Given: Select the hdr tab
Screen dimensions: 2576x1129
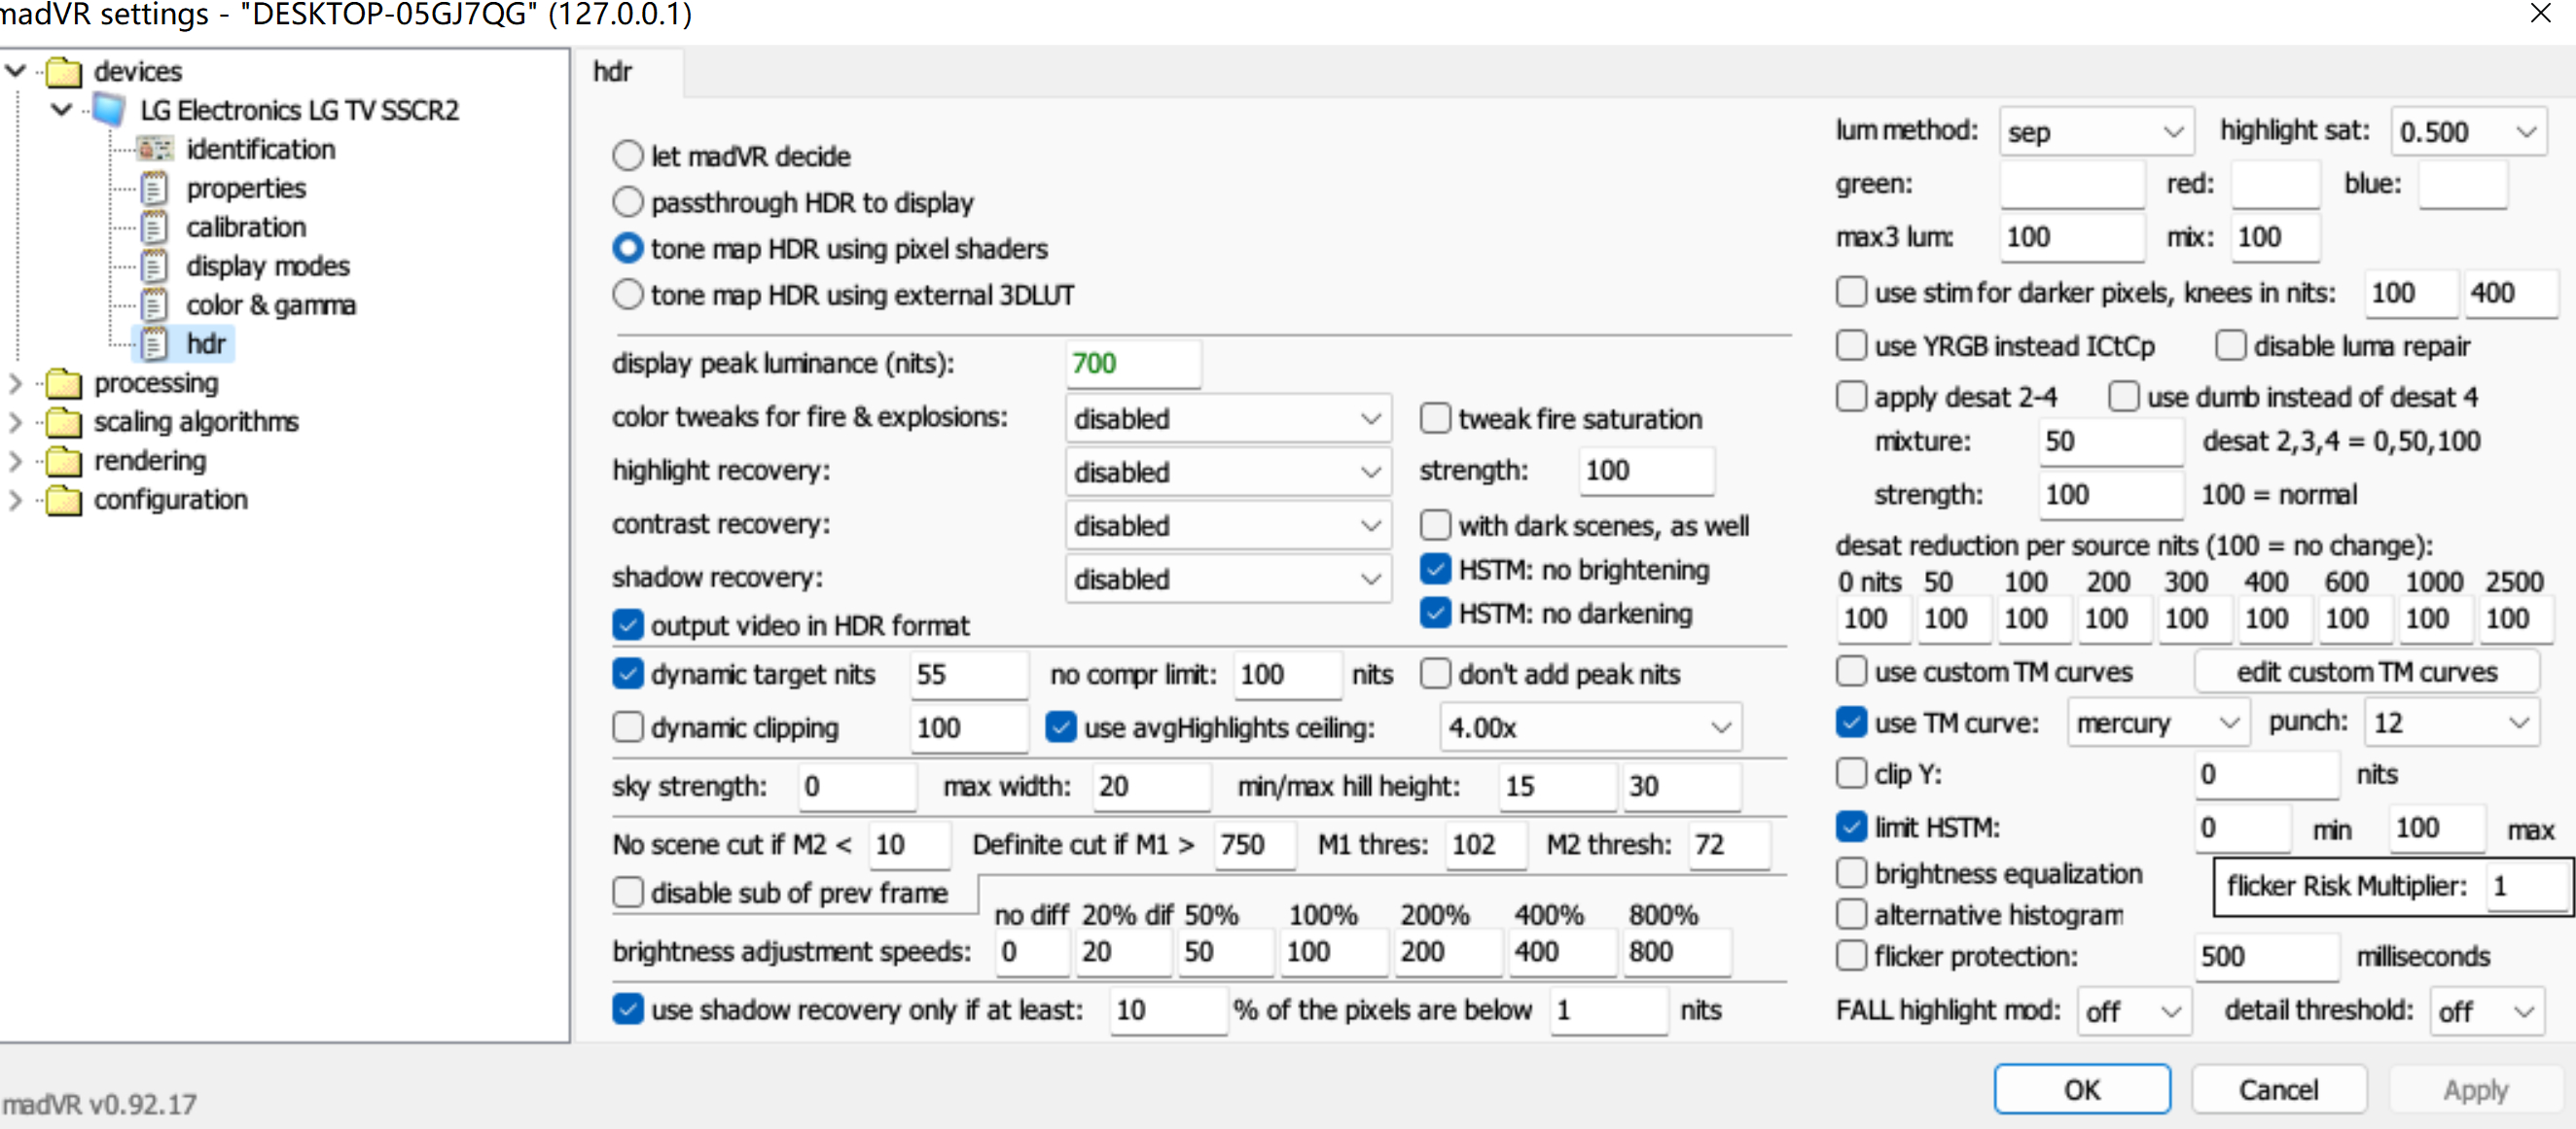Looking at the screenshot, I should pos(613,72).
